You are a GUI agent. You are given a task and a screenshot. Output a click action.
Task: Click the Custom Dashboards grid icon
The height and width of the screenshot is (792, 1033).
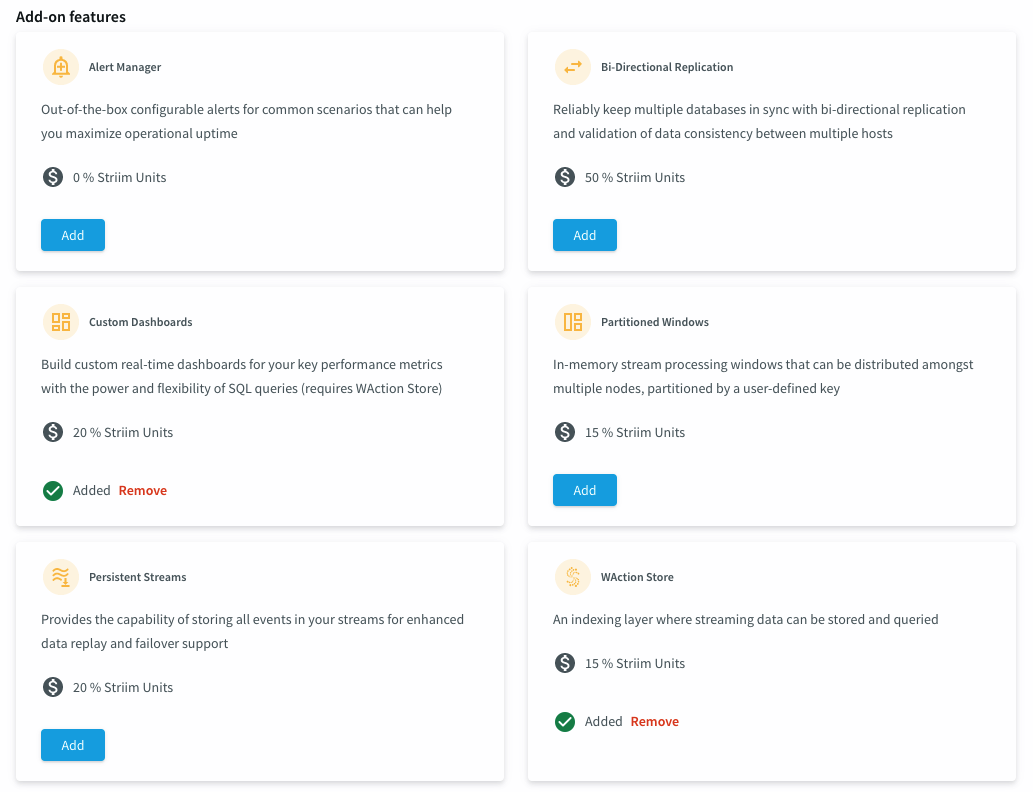(61, 322)
